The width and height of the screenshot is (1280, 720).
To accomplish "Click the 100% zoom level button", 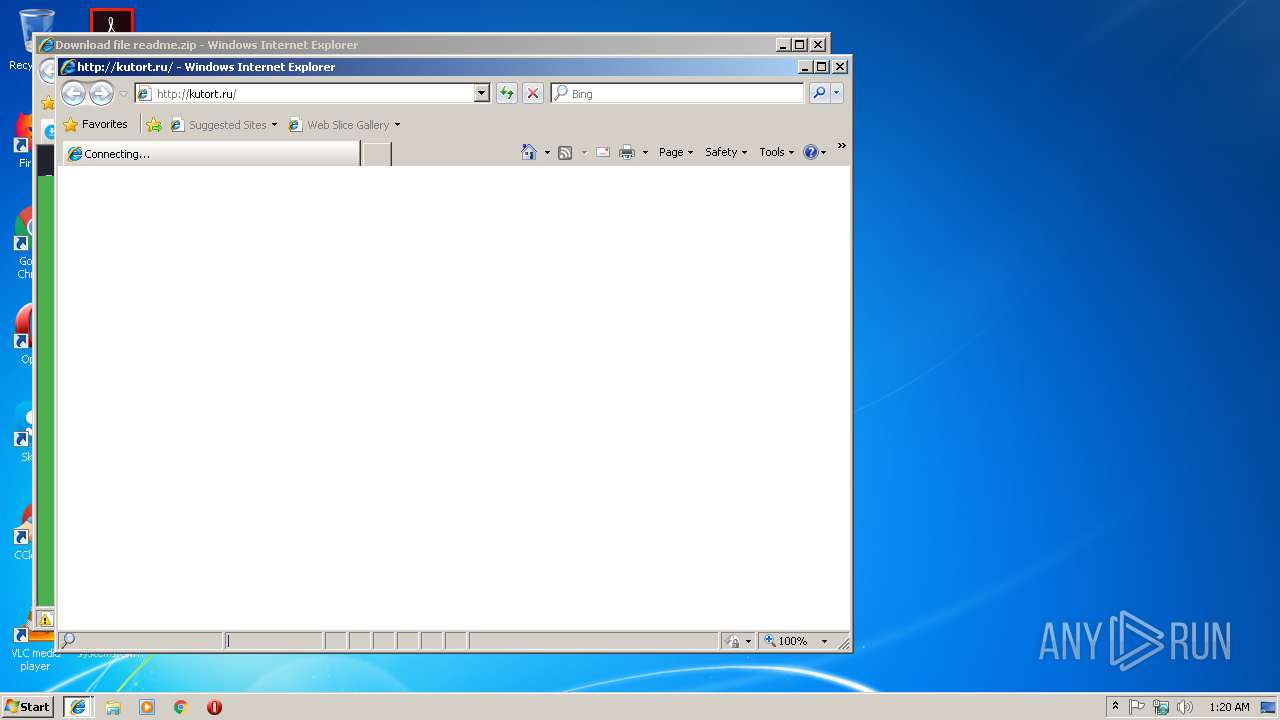I will (787, 641).
